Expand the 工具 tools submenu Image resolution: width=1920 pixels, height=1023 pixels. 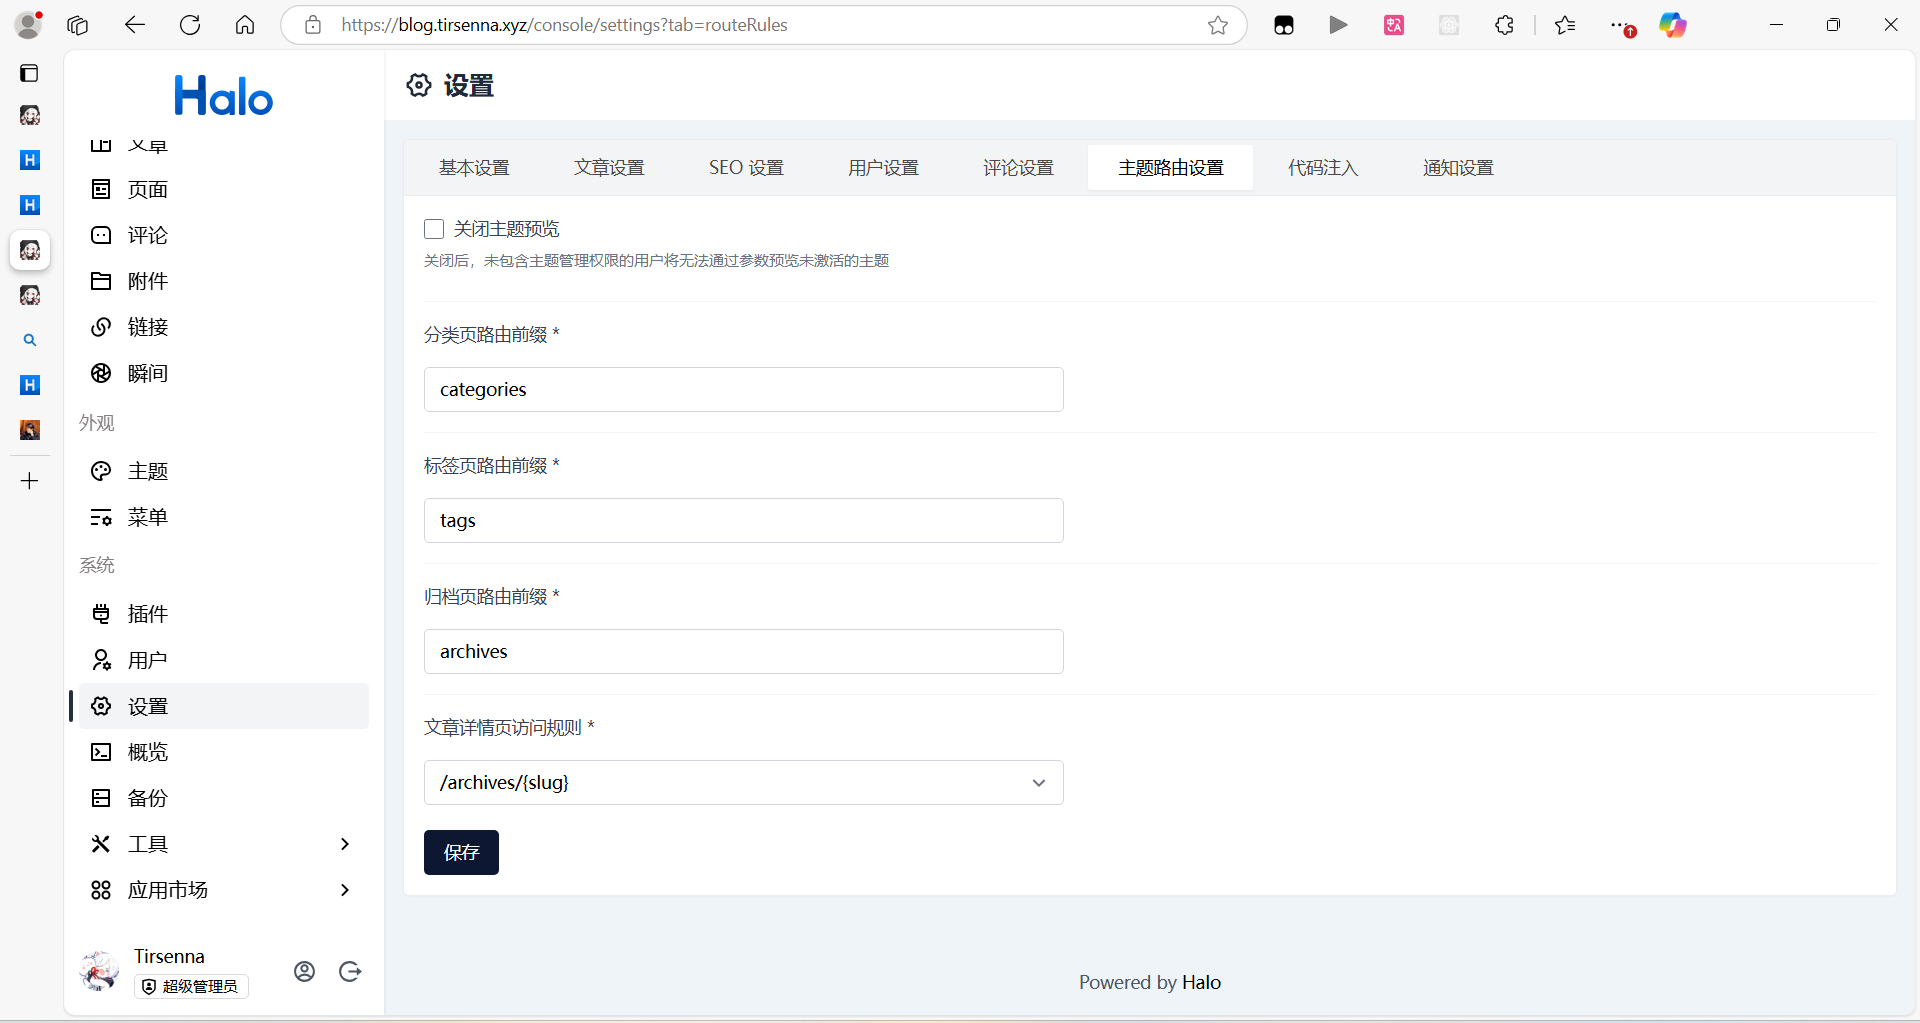344,844
